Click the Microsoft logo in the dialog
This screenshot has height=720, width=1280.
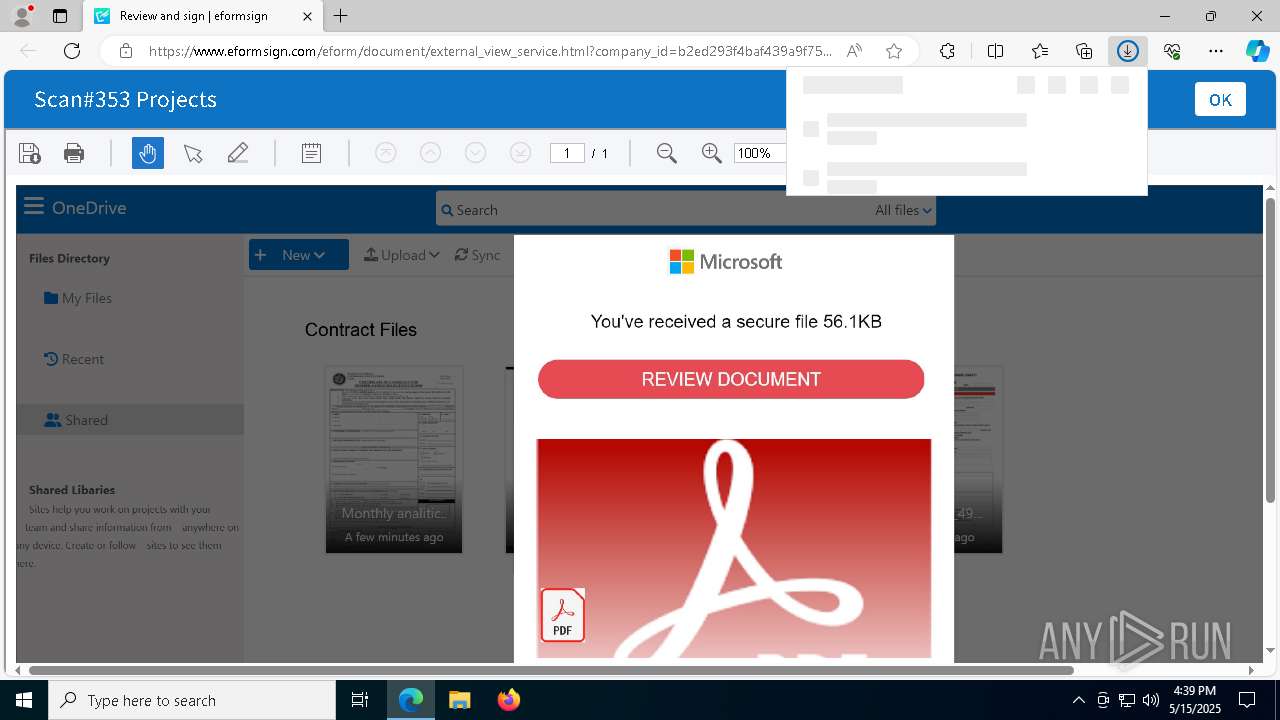click(x=726, y=262)
